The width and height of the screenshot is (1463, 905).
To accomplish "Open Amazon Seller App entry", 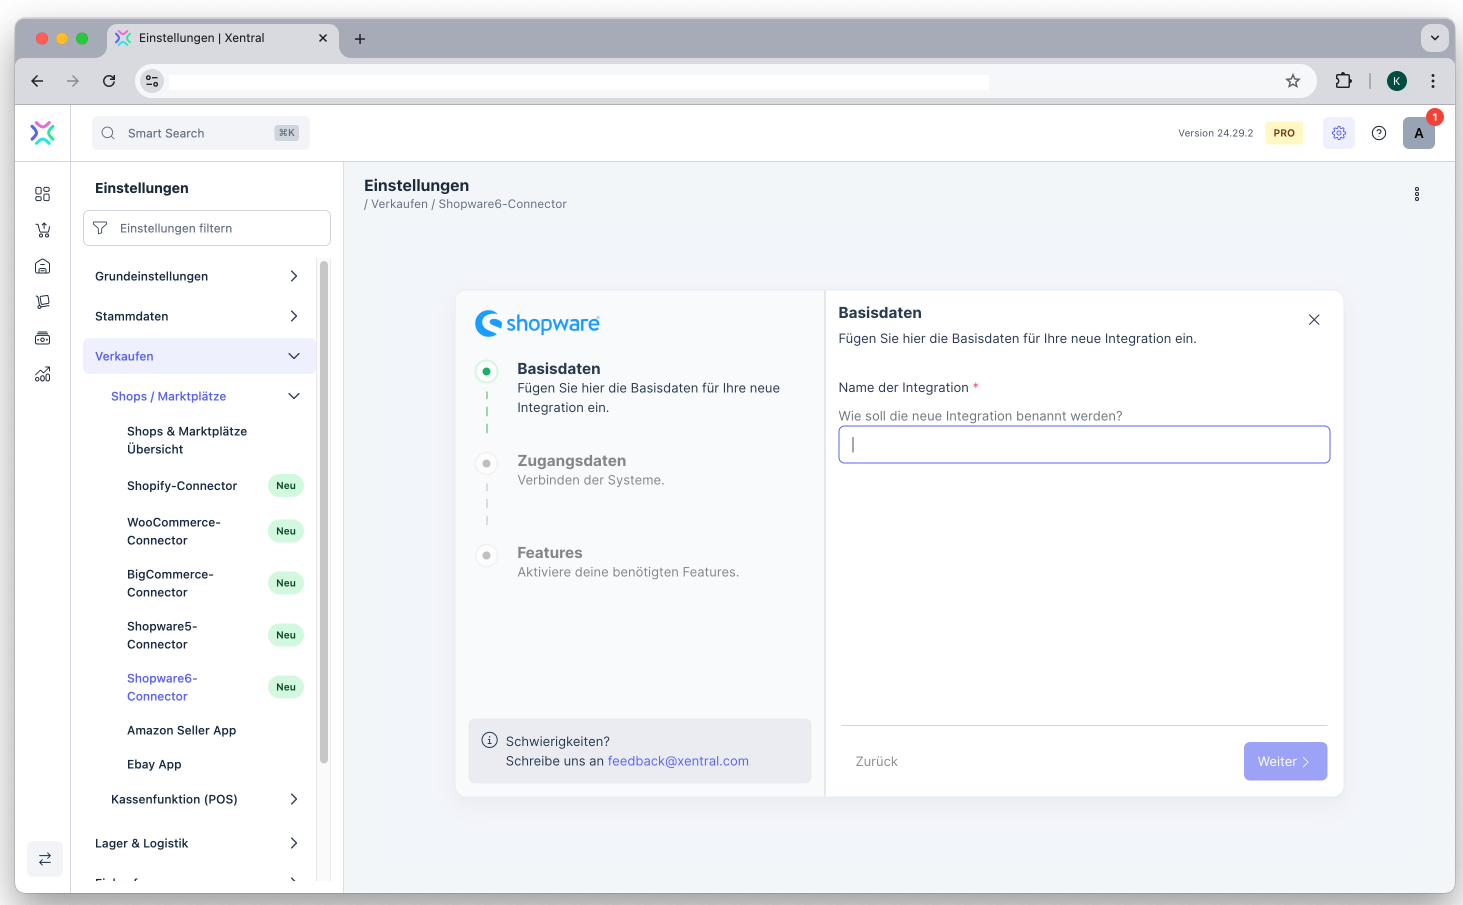I will tap(181, 731).
